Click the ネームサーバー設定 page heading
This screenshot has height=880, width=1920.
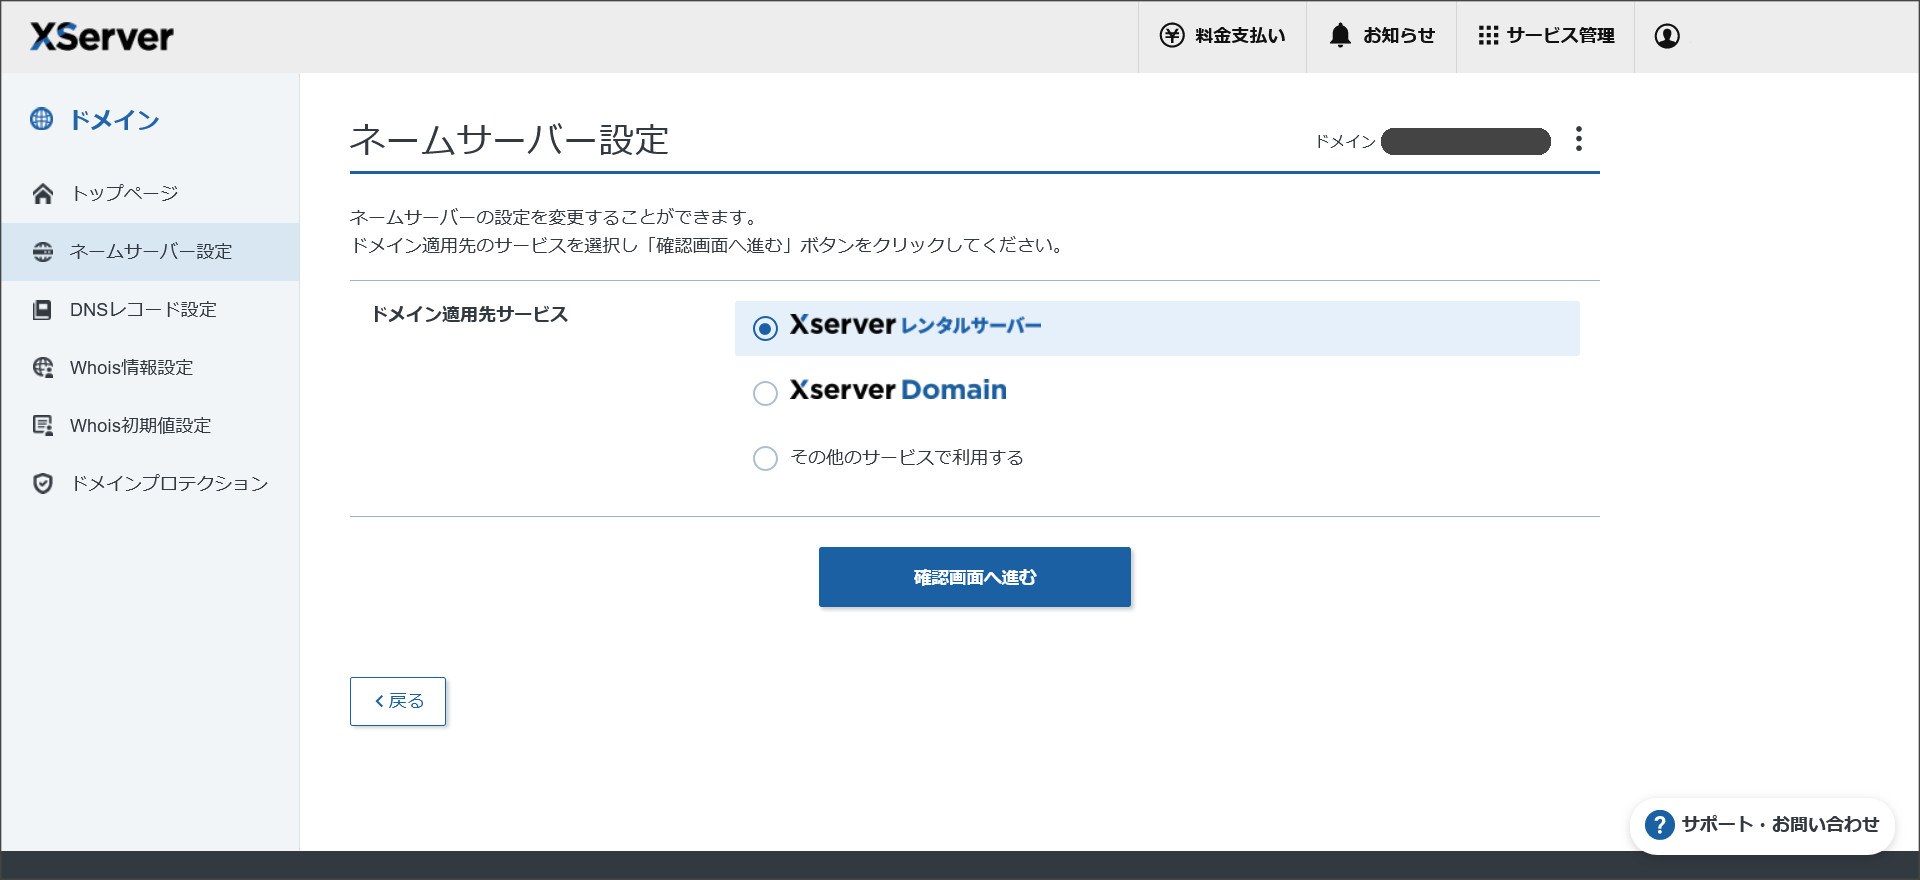click(x=509, y=140)
